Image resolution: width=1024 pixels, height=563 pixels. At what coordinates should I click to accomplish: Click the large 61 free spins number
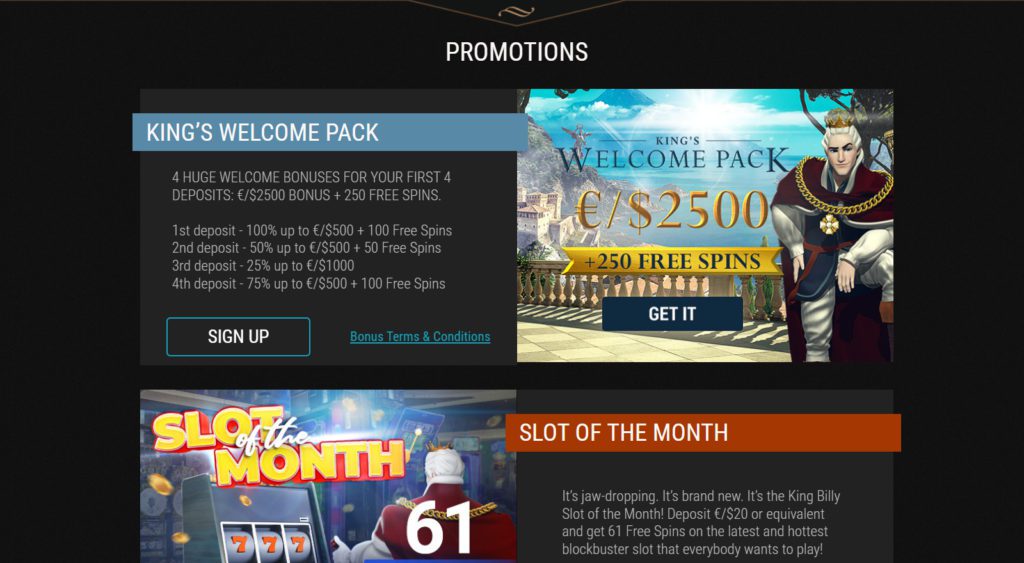[x=440, y=530]
